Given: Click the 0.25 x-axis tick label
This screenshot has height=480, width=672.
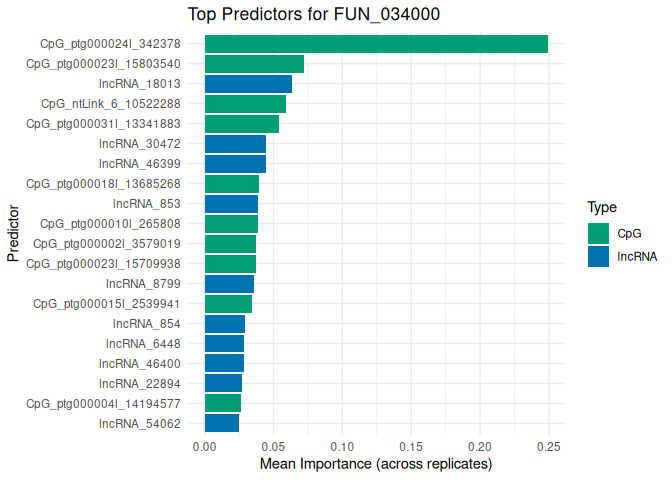Looking at the screenshot, I should [548, 446].
